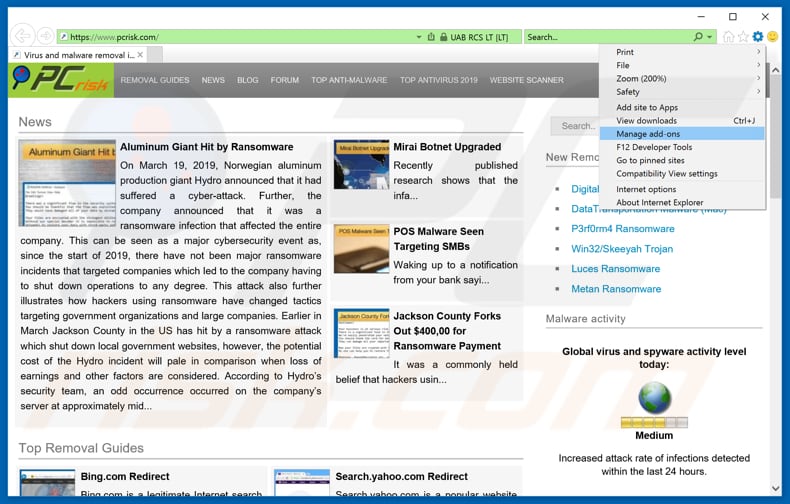
Task: Expand the Print submenu
Action: pos(682,52)
